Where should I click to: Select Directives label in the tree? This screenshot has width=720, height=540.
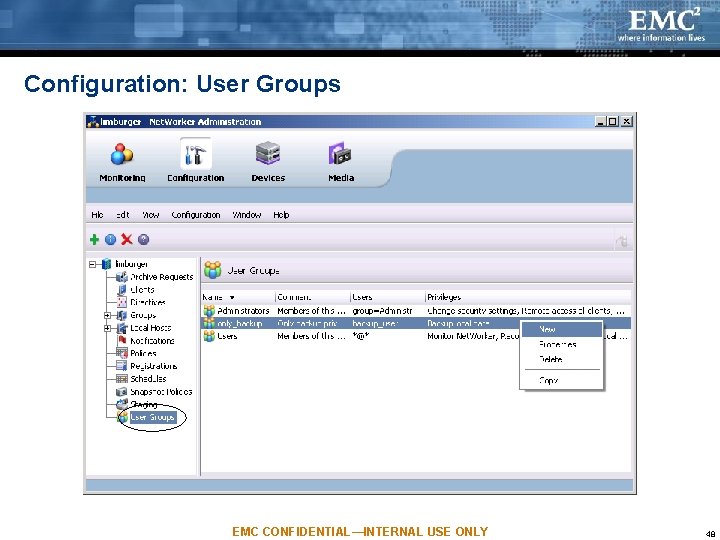point(148,302)
